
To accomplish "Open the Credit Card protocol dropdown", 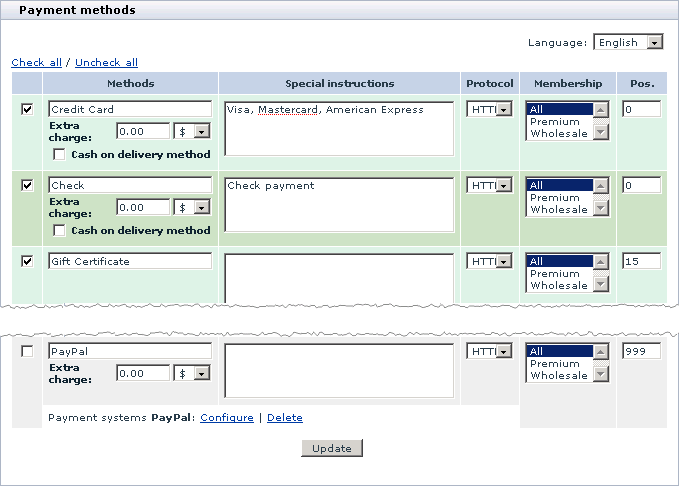I will (489, 109).
